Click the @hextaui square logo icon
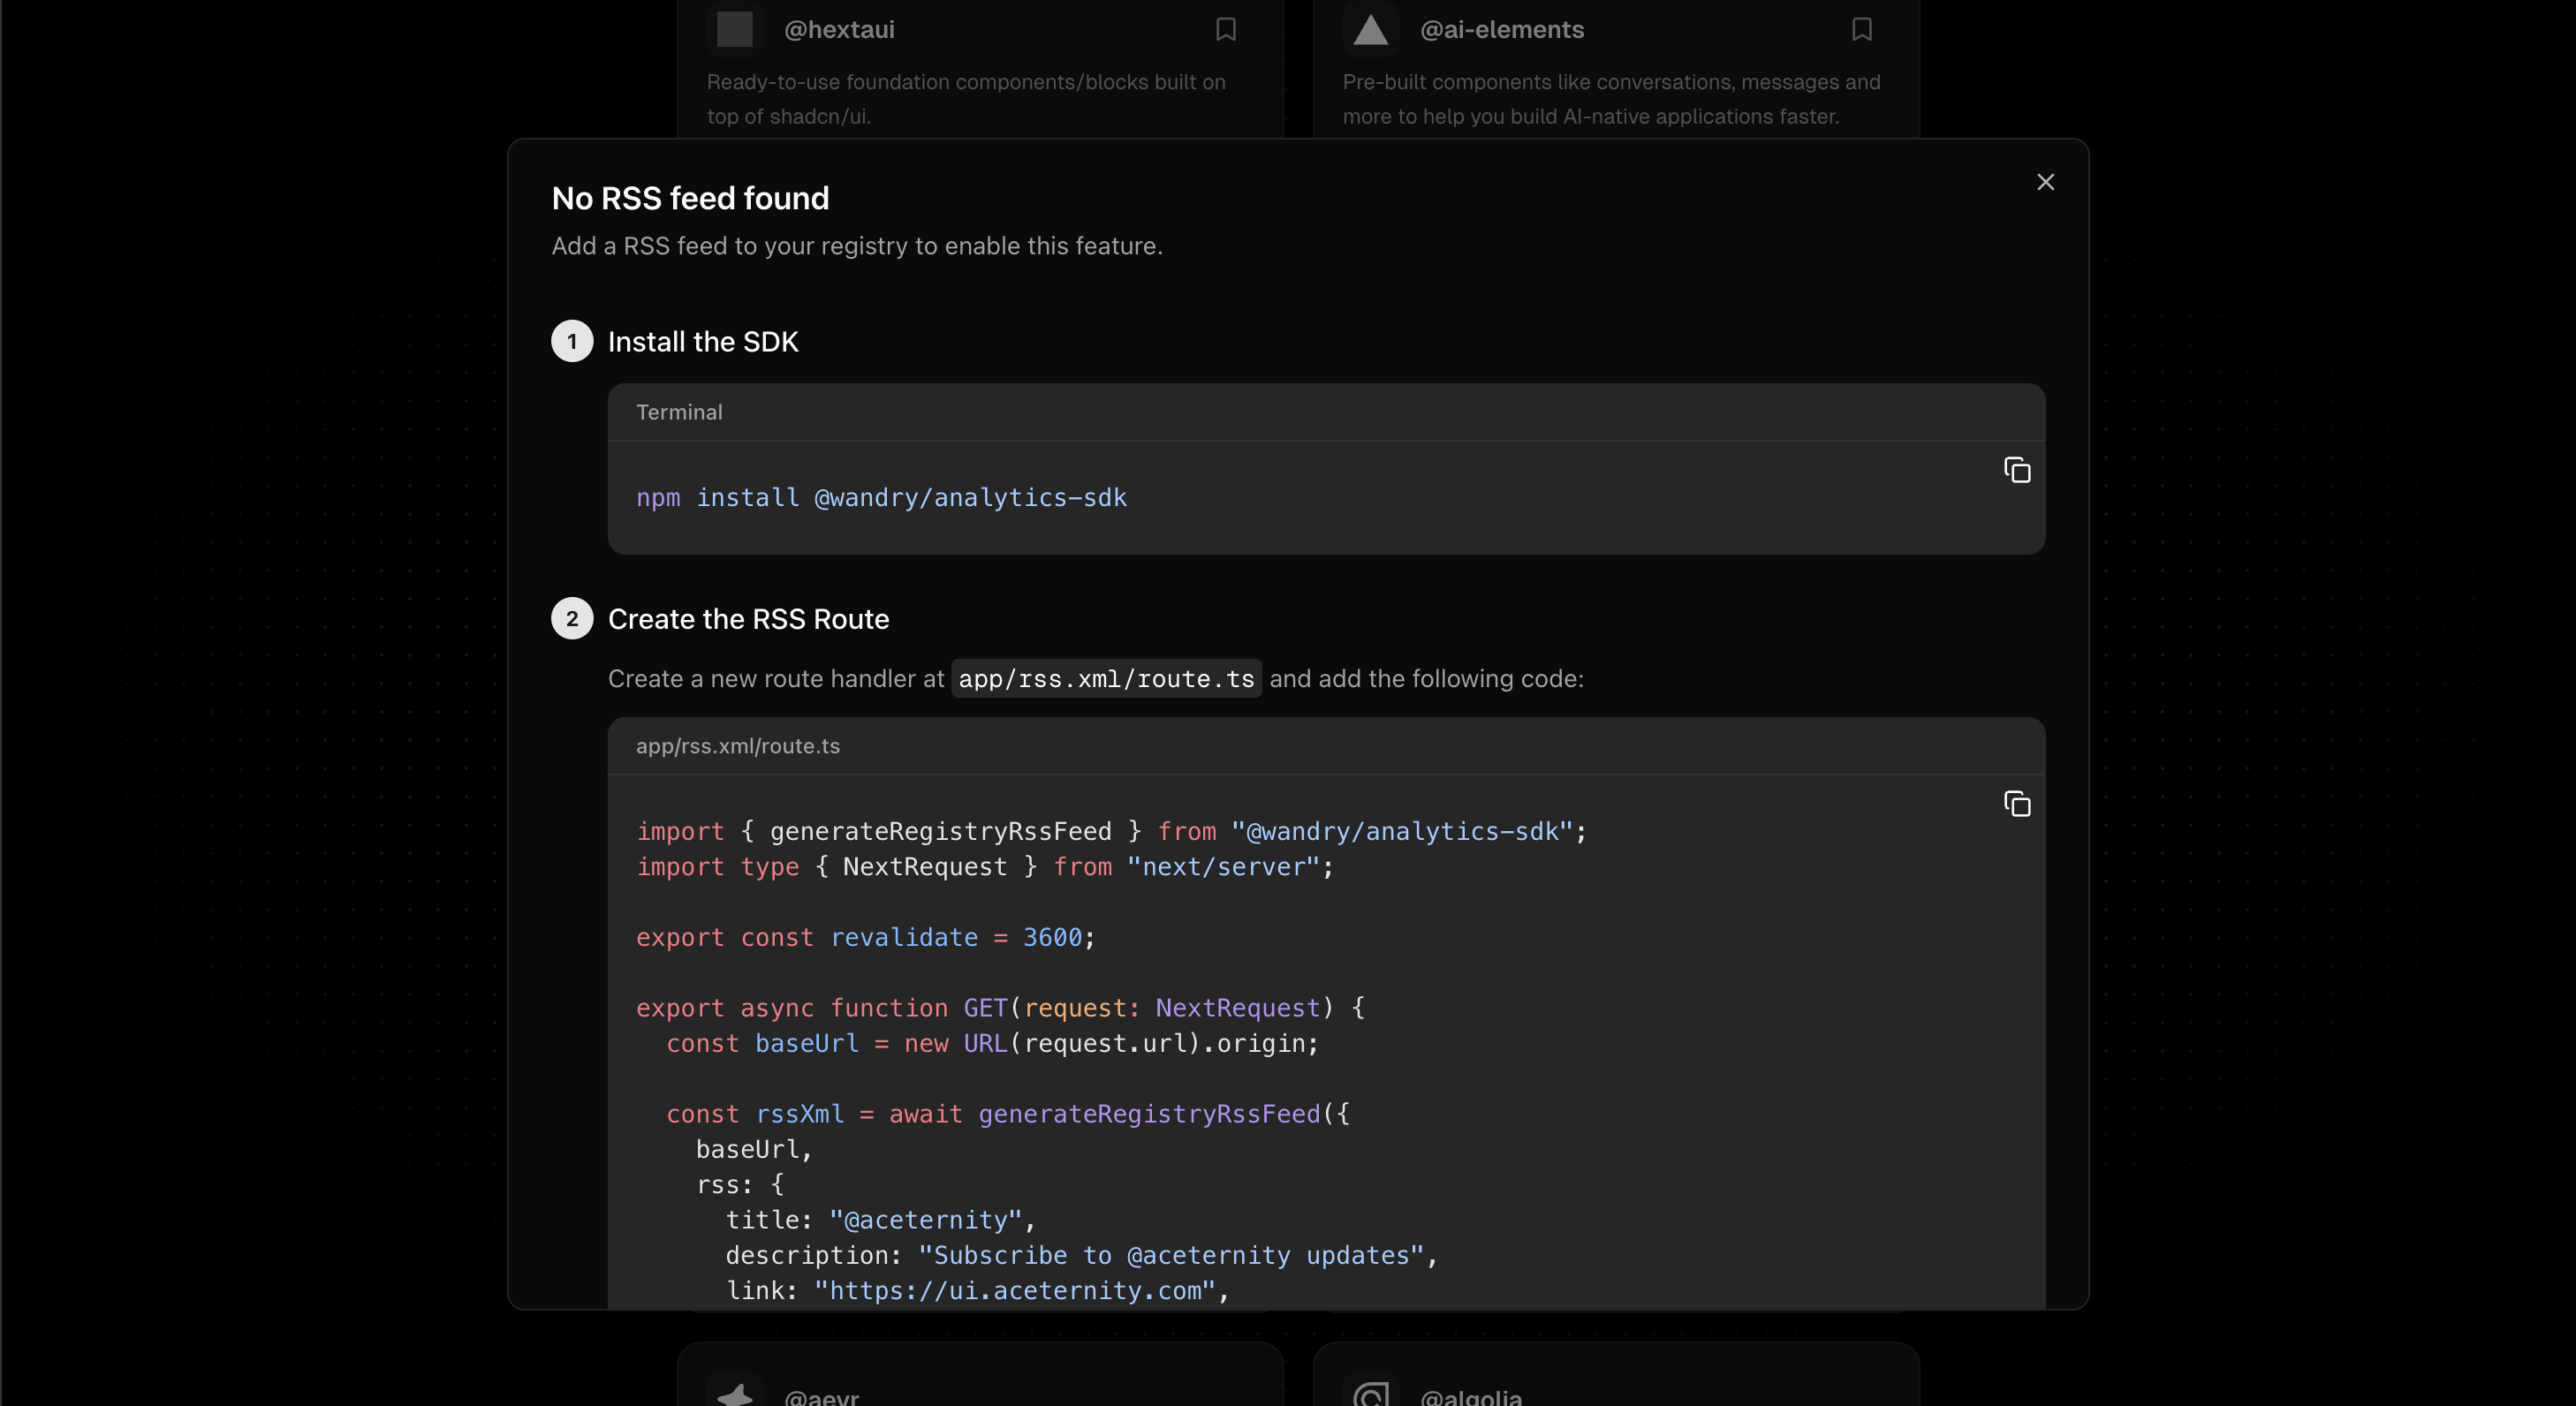 point(735,29)
